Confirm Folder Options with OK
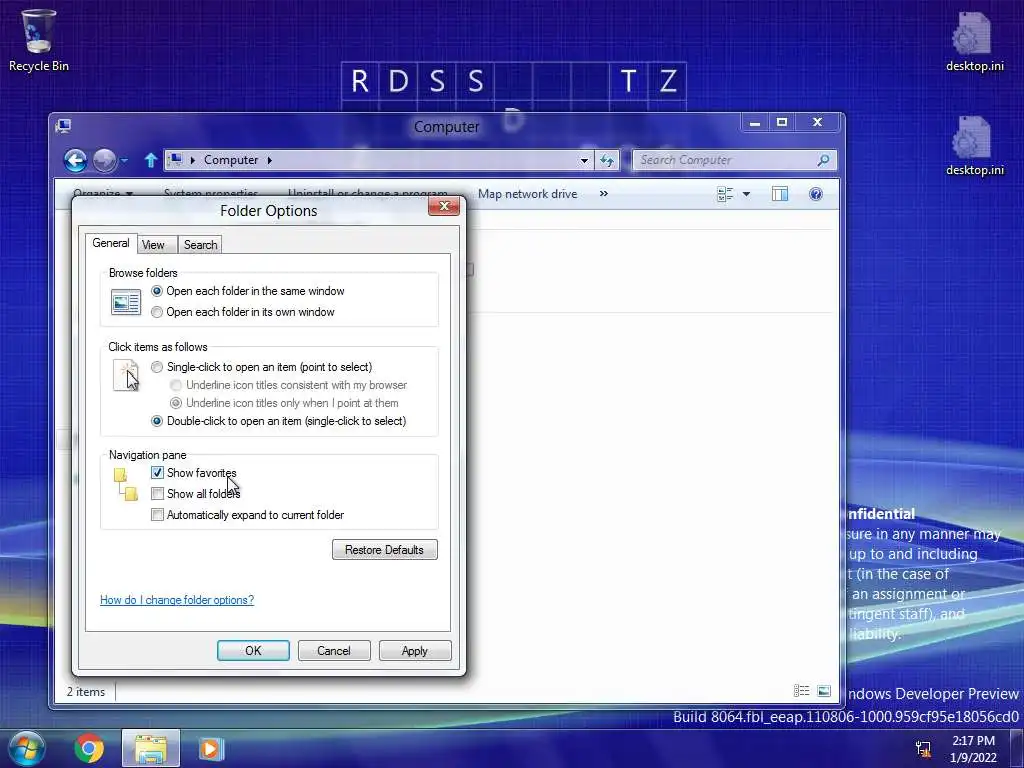 click(253, 650)
